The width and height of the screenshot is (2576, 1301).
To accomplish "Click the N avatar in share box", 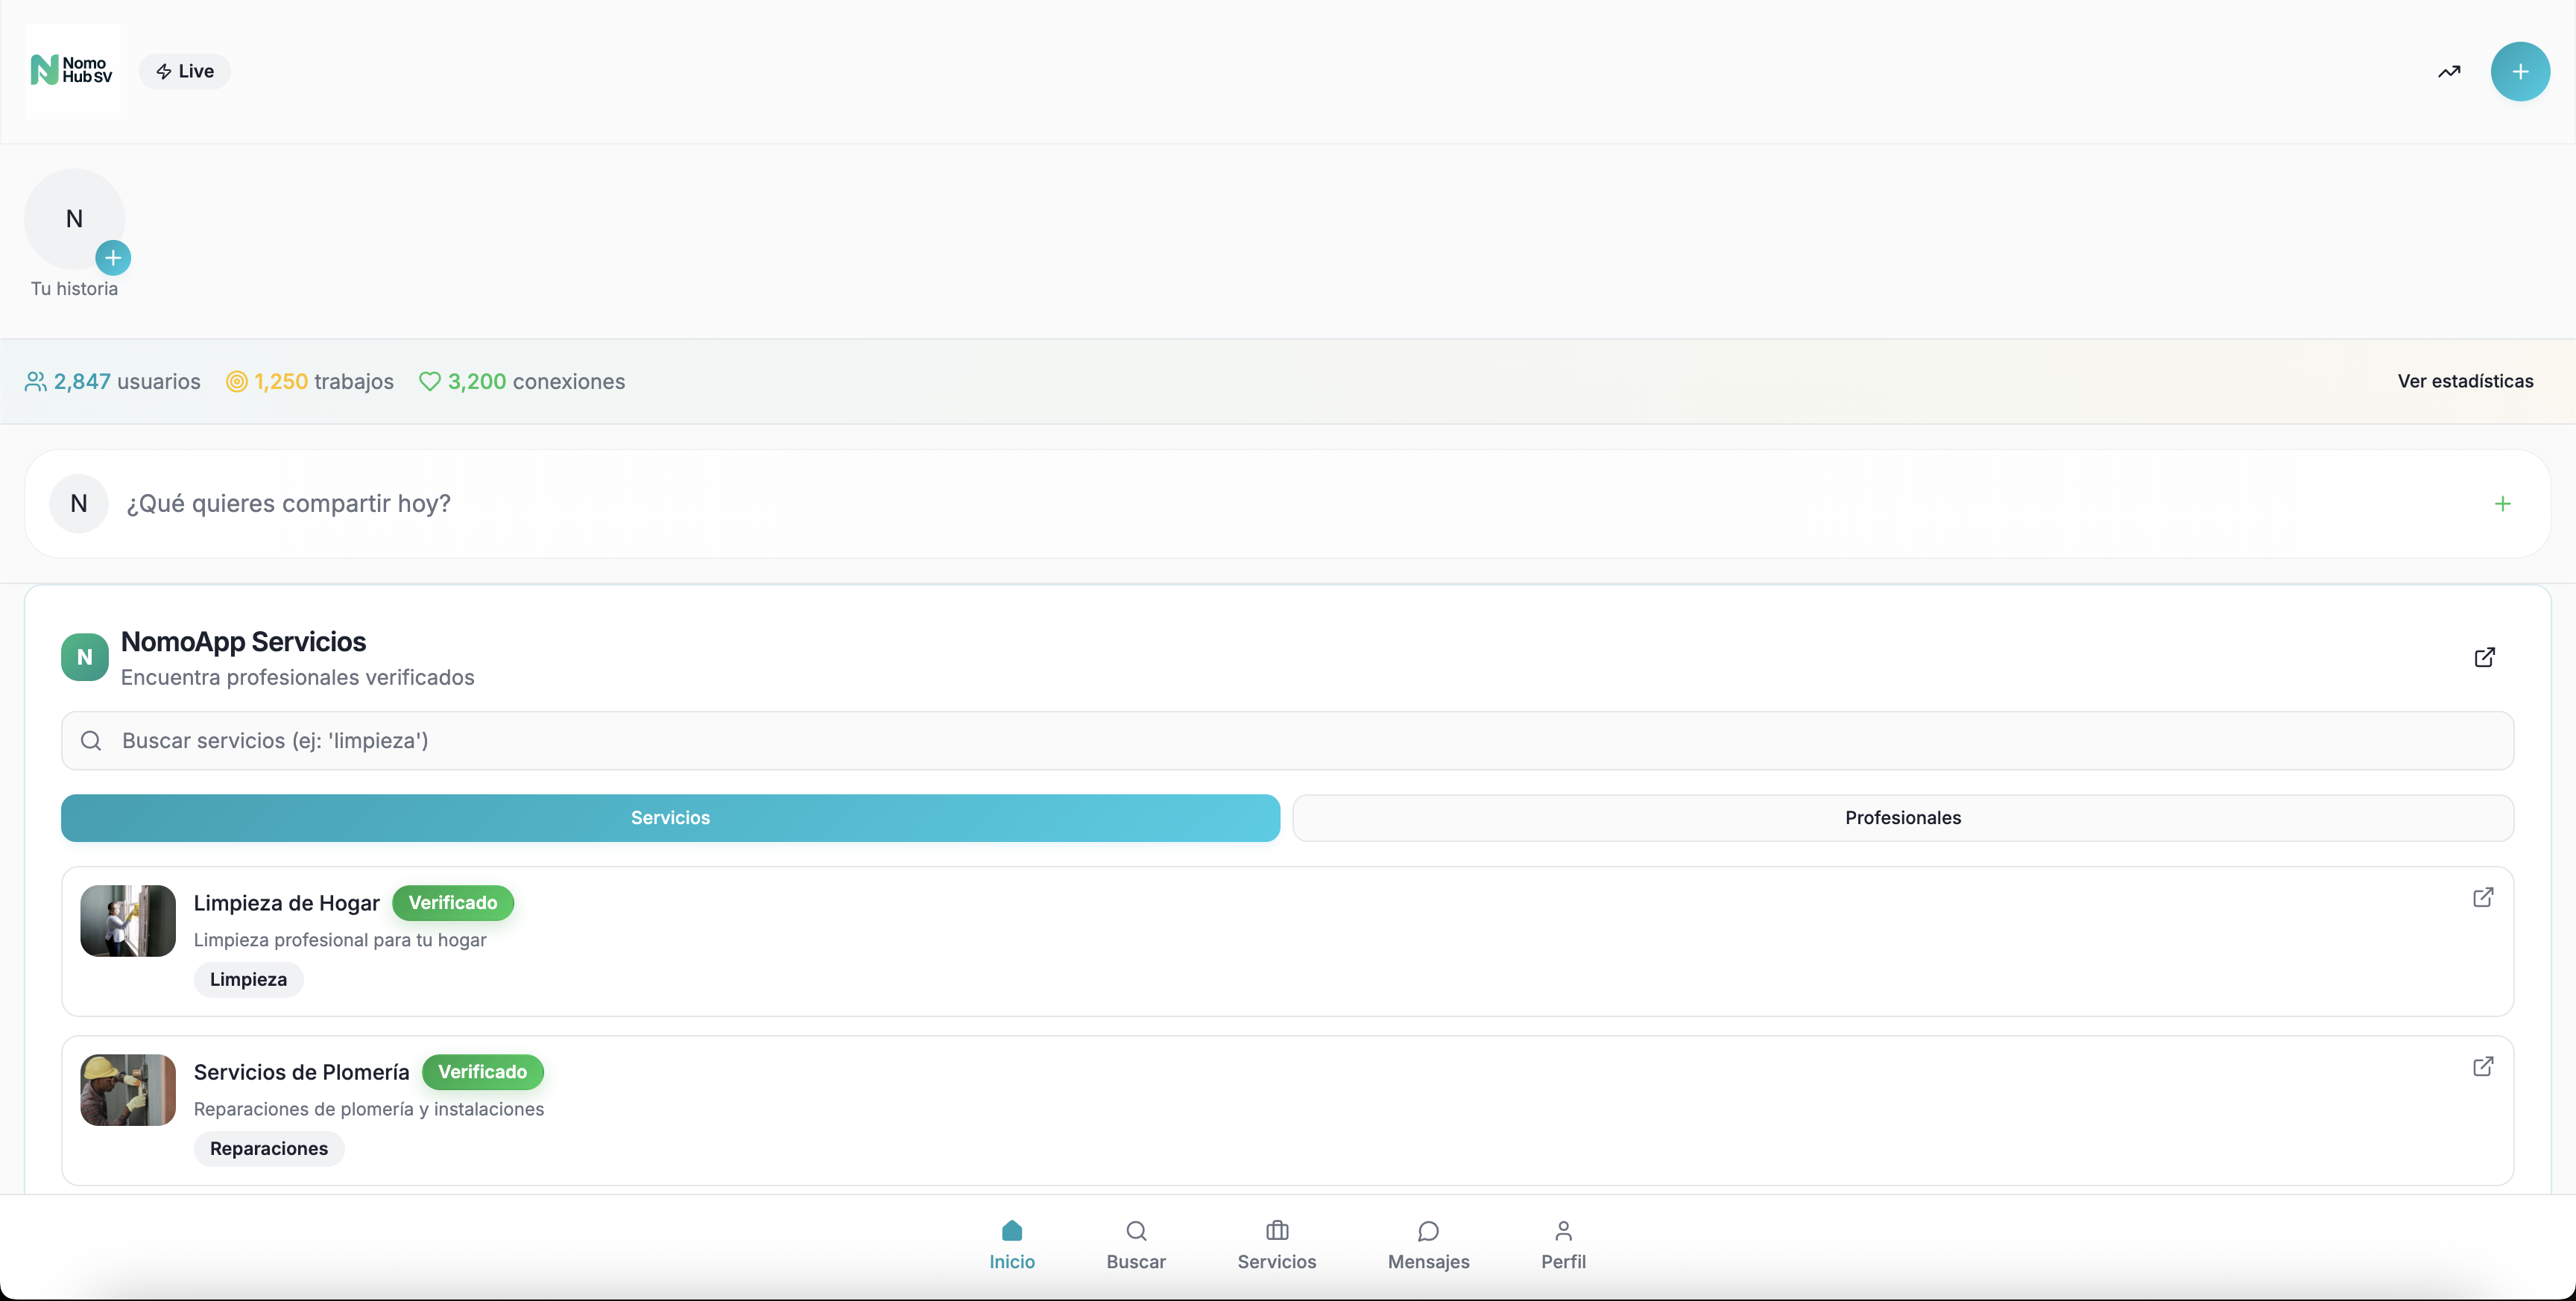I will (79, 504).
